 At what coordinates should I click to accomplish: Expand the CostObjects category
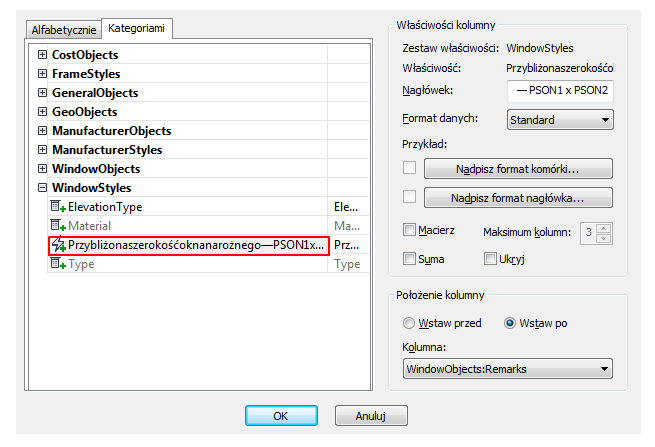coord(42,55)
